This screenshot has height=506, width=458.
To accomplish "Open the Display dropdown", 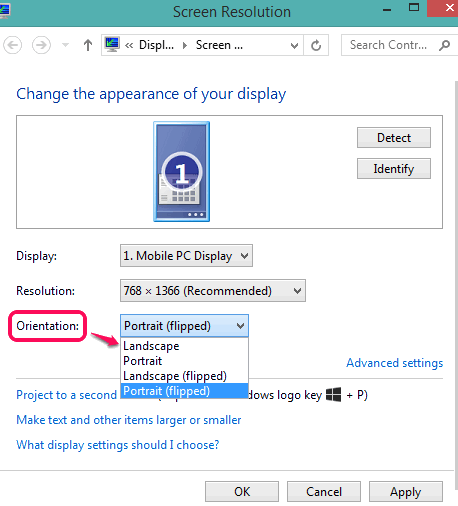I will click(x=186, y=256).
